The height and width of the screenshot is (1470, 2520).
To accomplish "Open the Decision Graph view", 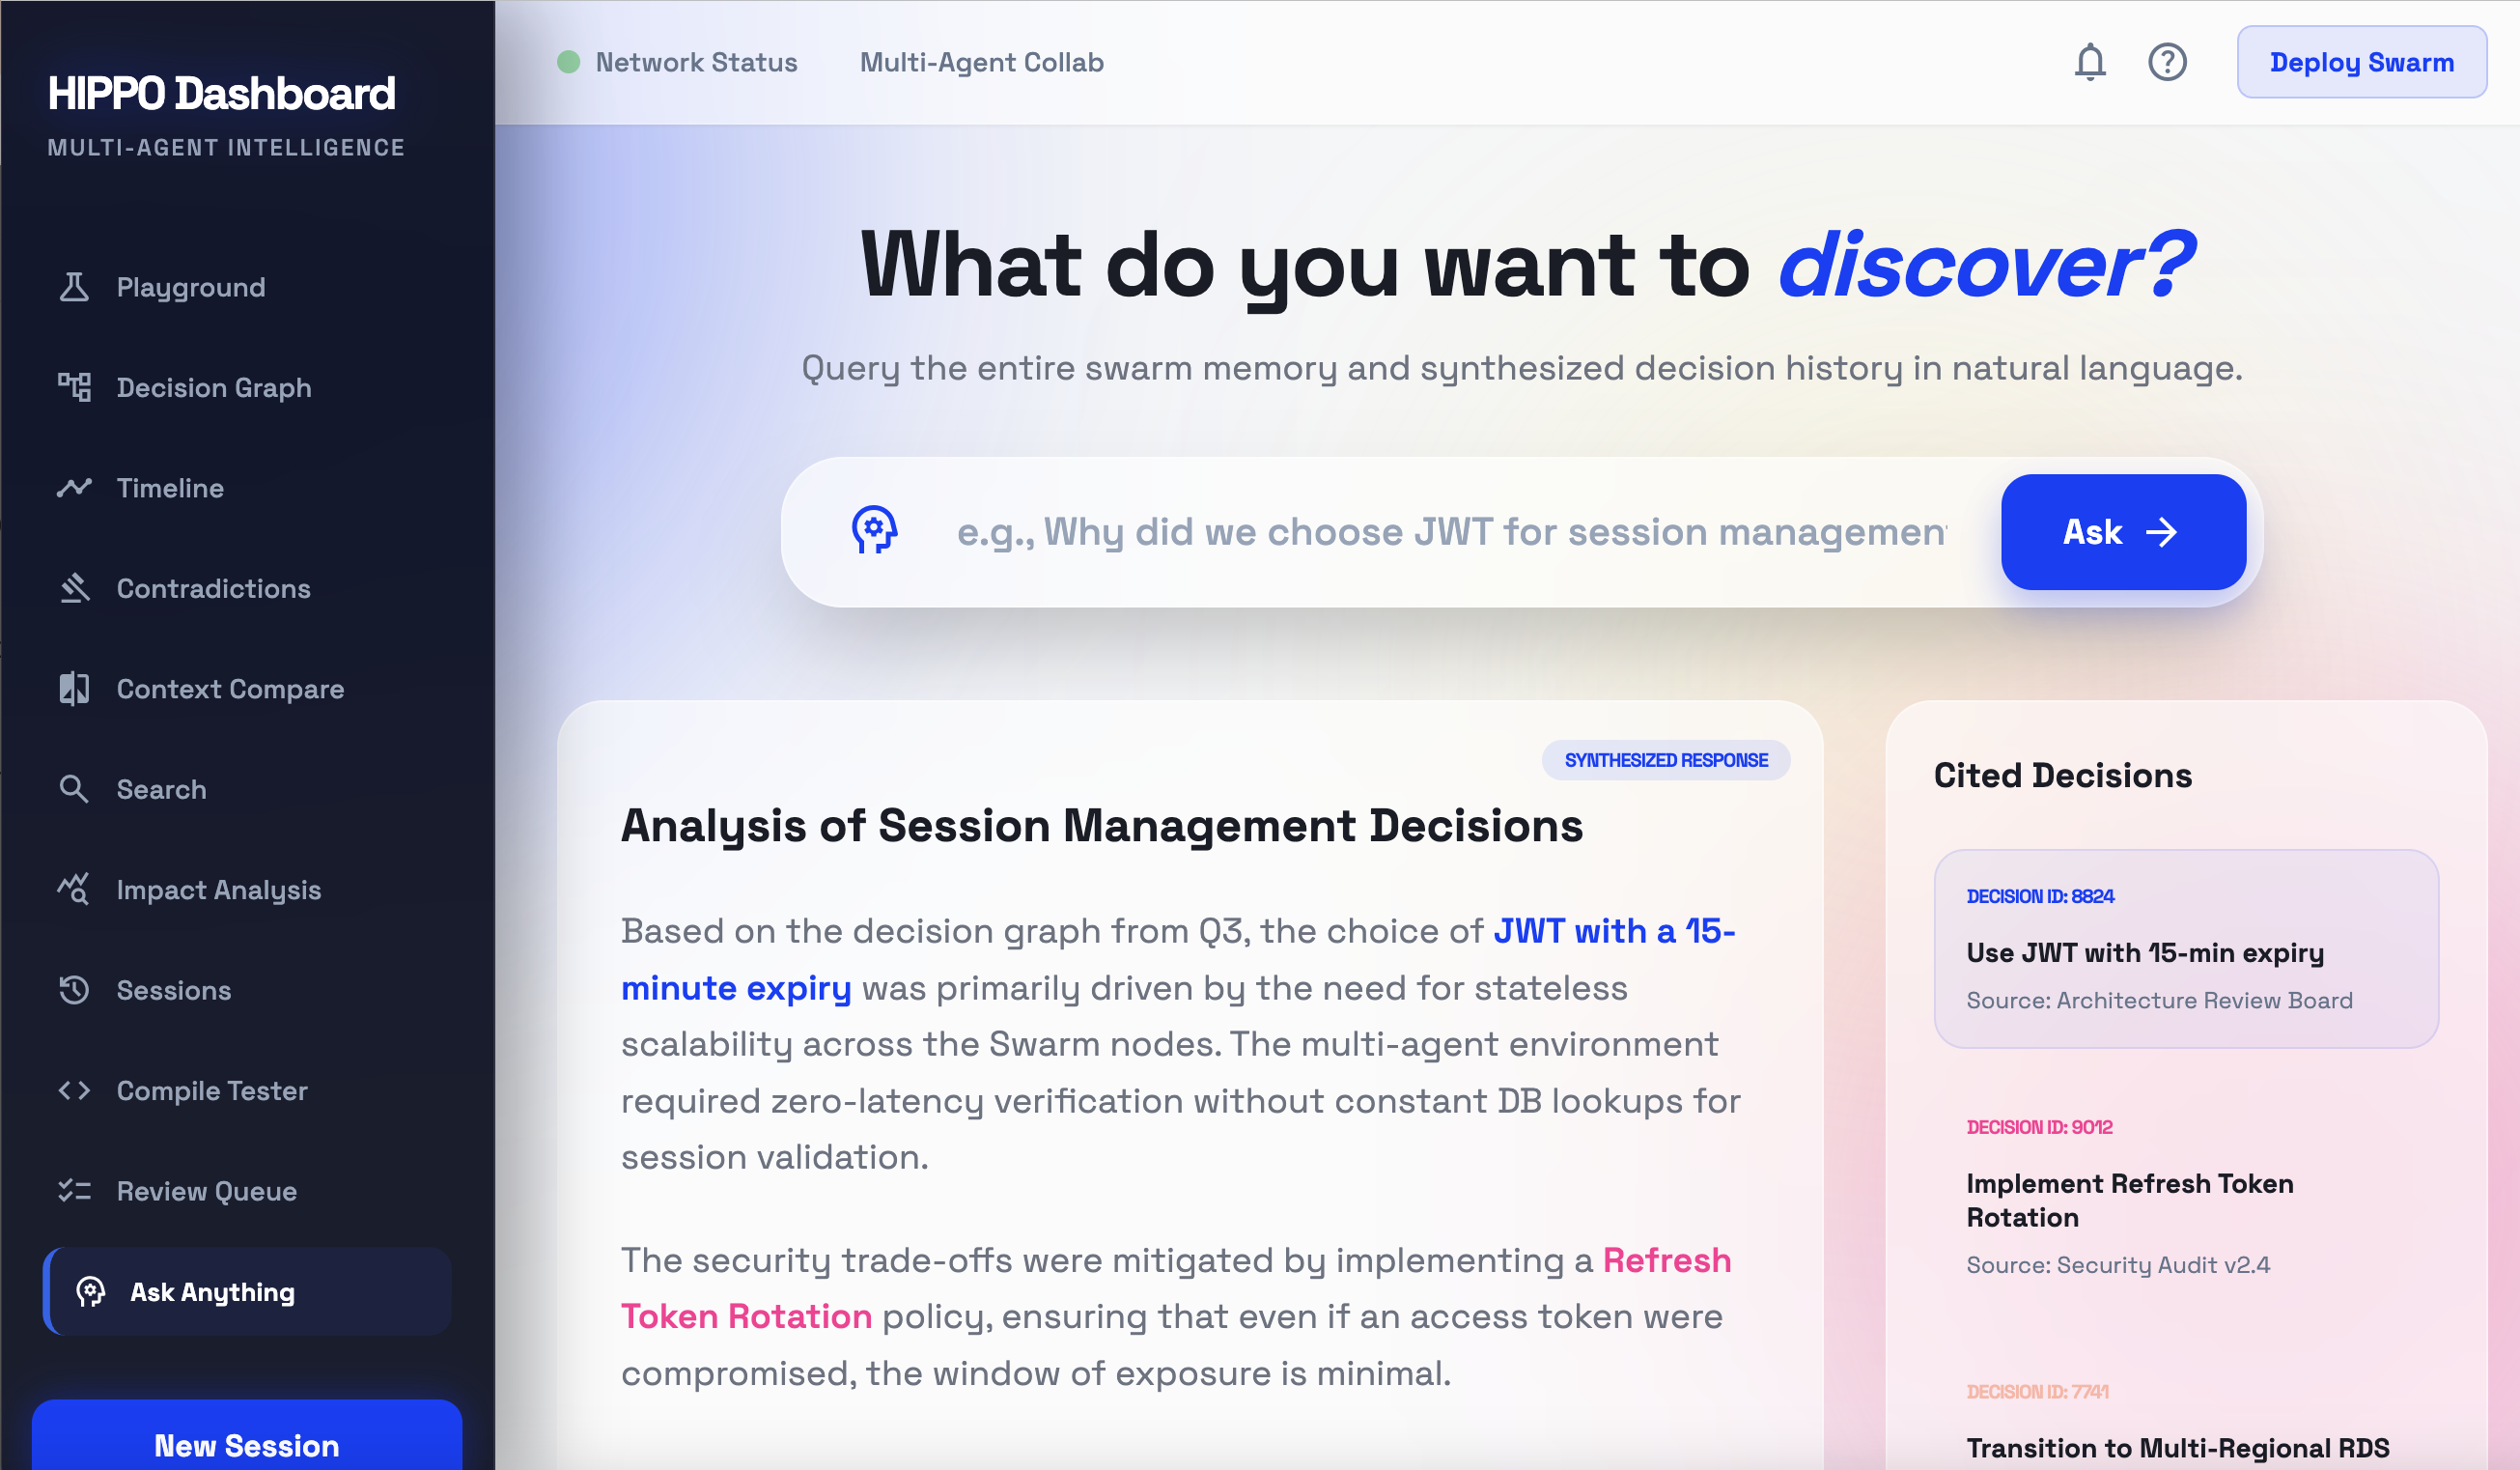I will tap(212, 388).
